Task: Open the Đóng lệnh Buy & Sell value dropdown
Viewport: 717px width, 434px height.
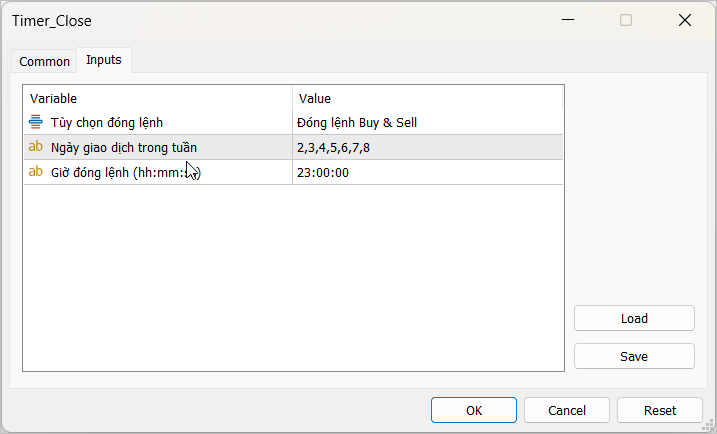Action: [428, 123]
